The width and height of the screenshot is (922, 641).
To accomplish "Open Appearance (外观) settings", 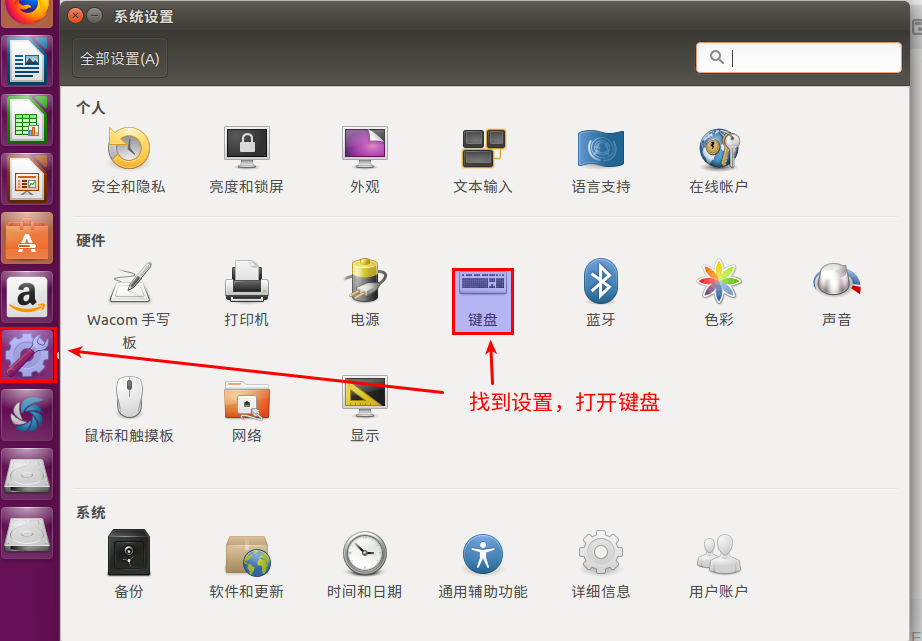I will (x=365, y=160).
